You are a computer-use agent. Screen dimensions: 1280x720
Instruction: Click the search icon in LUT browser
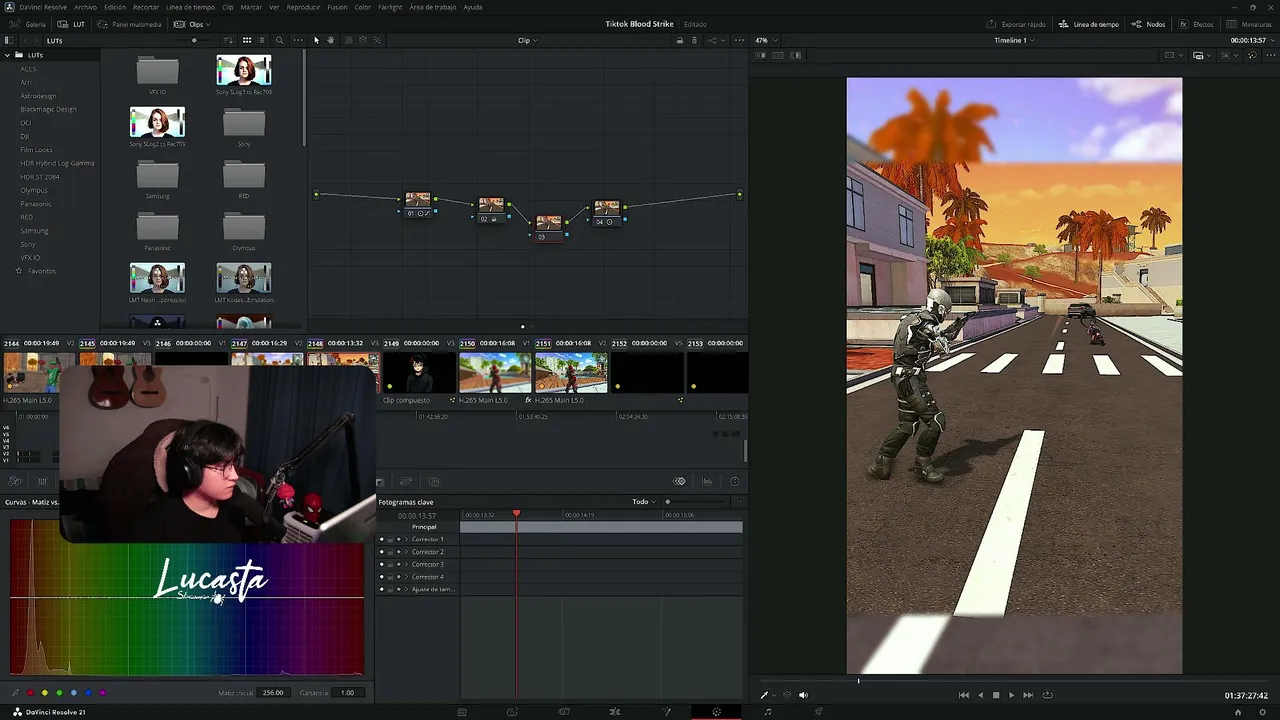279,40
